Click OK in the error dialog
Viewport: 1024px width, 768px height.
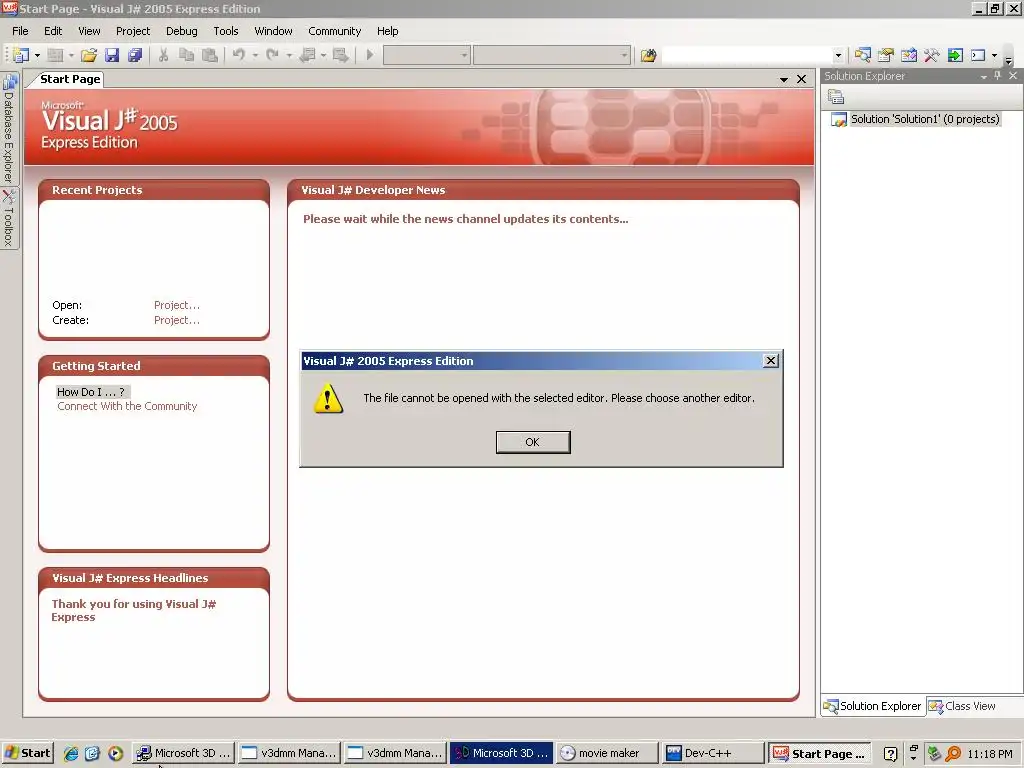click(x=533, y=442)
